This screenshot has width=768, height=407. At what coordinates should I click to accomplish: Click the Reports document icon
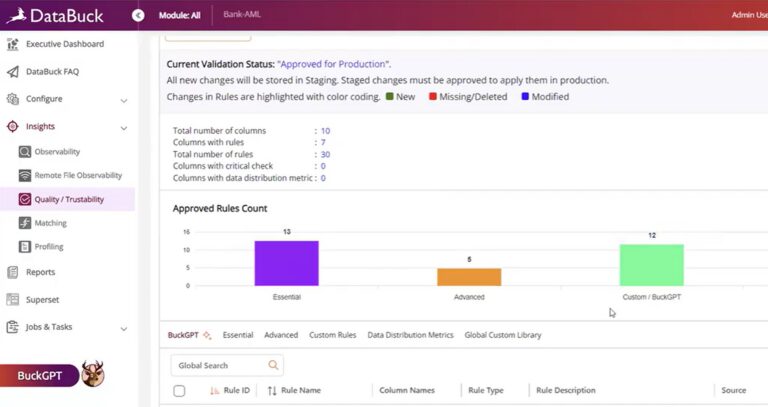[x=13, y=272]
